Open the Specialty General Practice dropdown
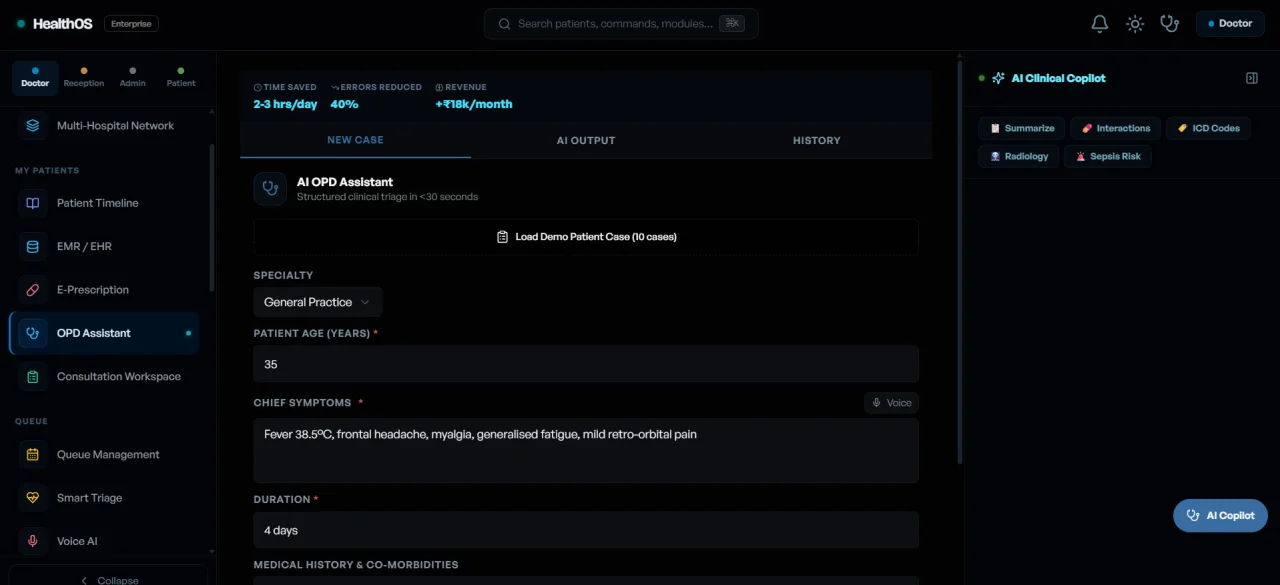The width and height of the screenshot is (1280, 585). coord(317,302)
